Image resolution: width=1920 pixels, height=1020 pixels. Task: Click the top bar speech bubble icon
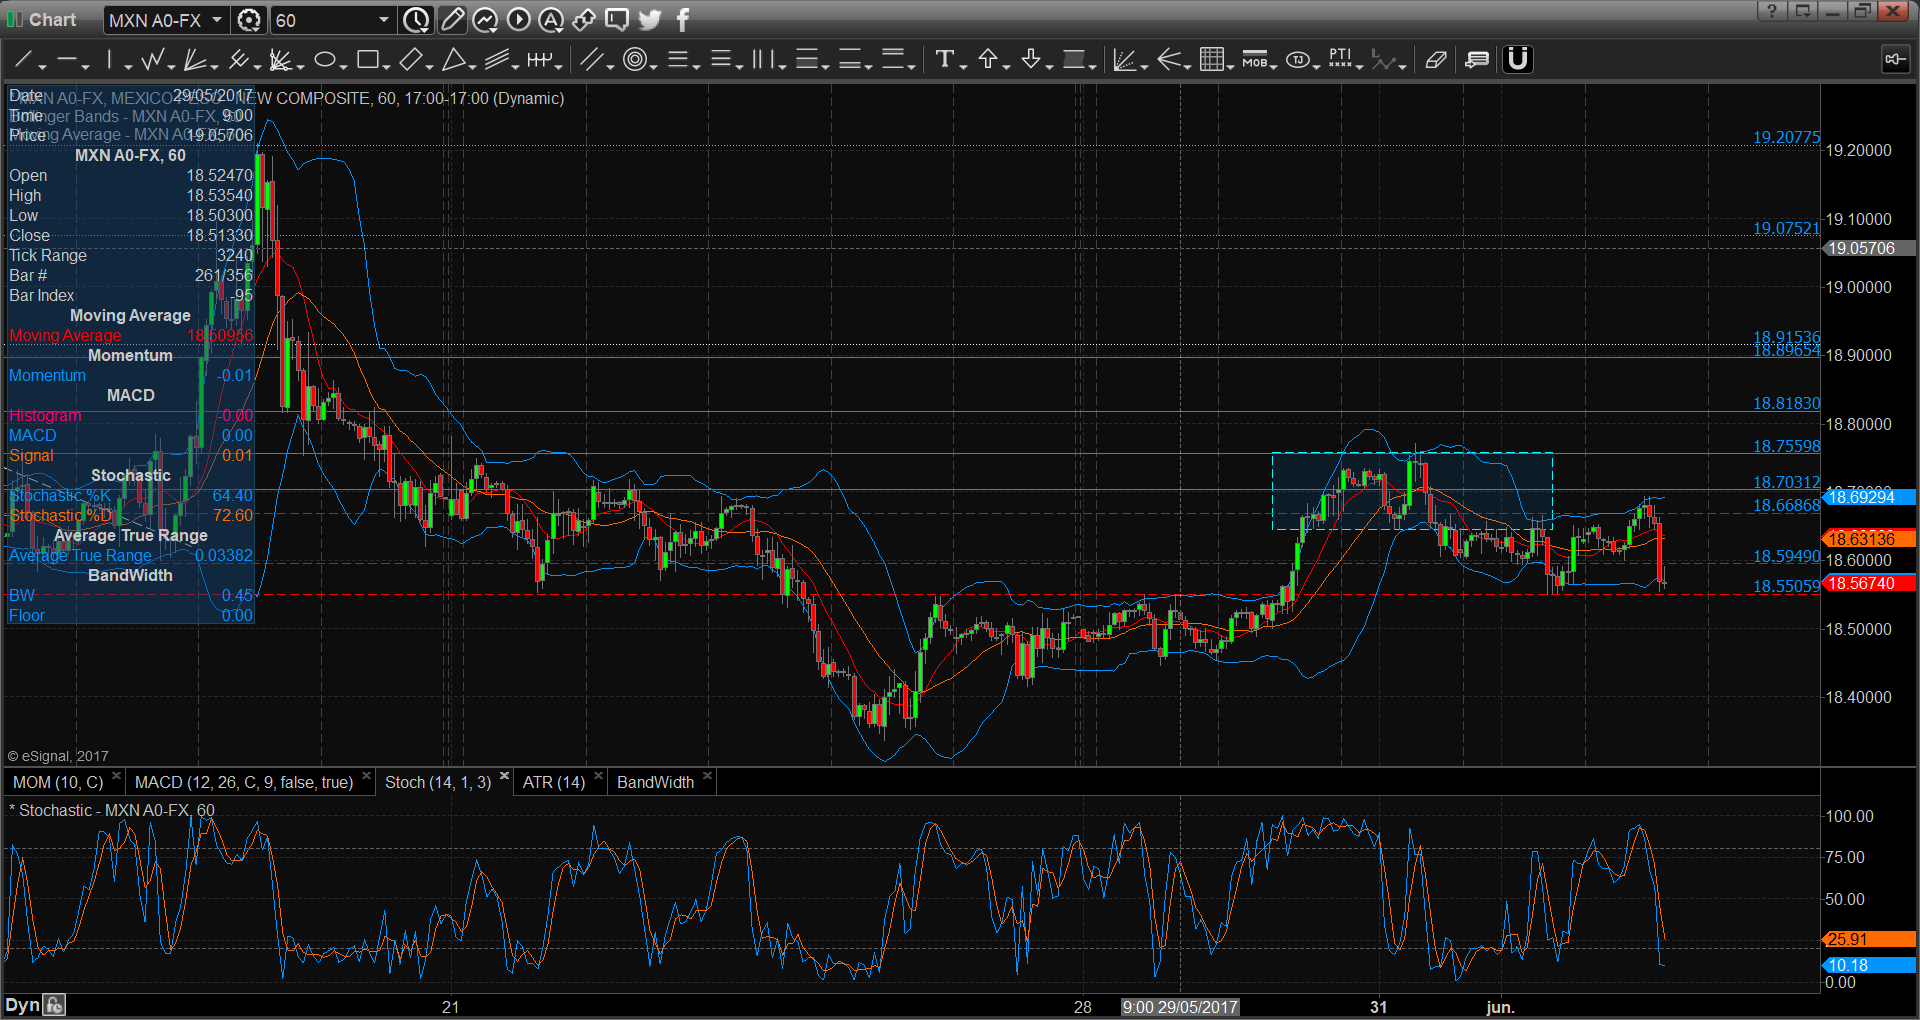(617, 19)
